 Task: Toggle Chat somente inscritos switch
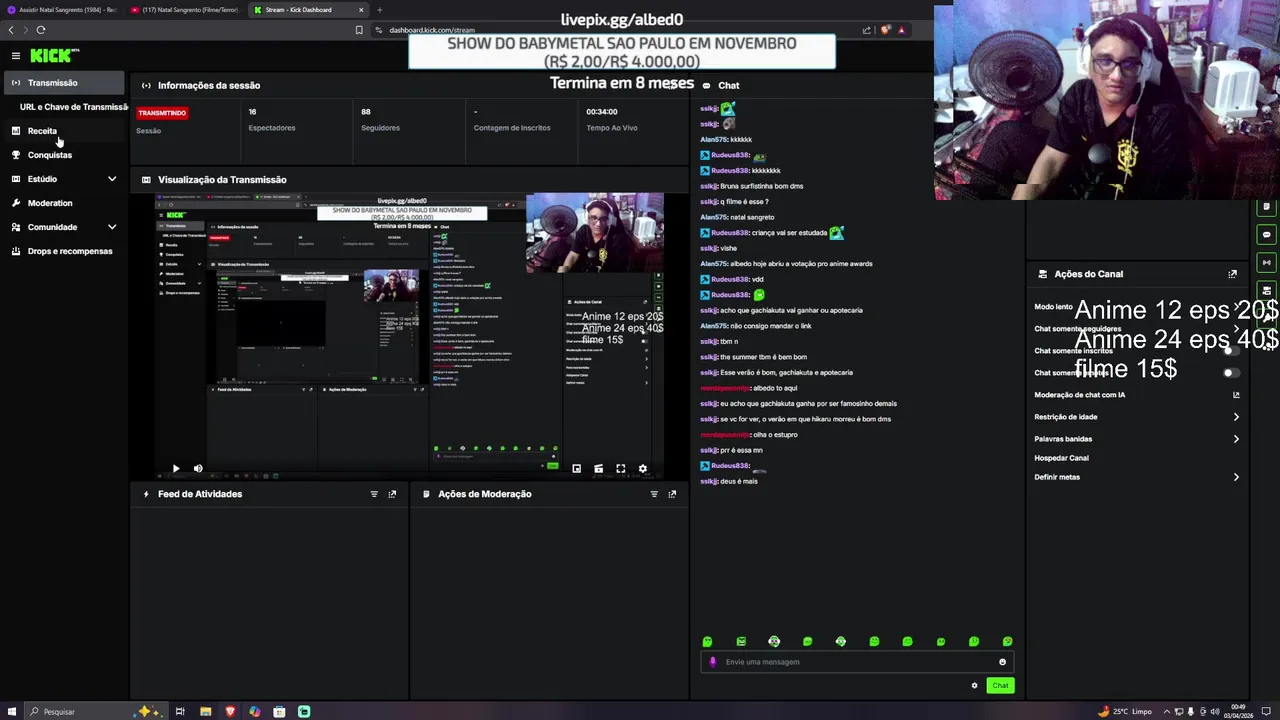tap(1231, 351)
